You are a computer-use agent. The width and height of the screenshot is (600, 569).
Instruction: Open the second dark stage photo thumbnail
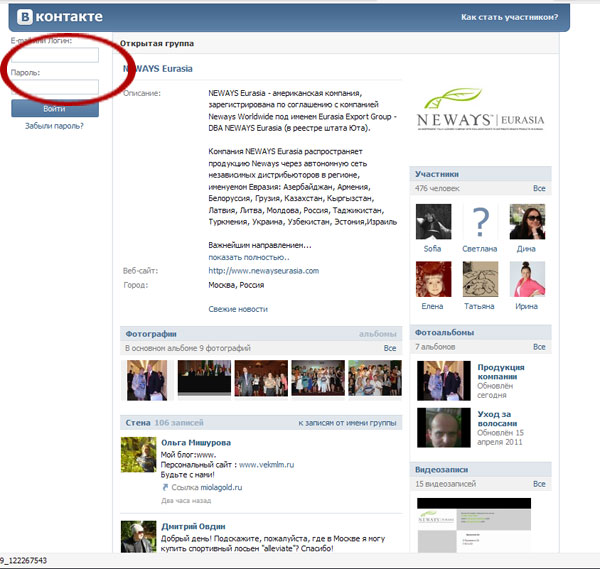click(204, 378)
